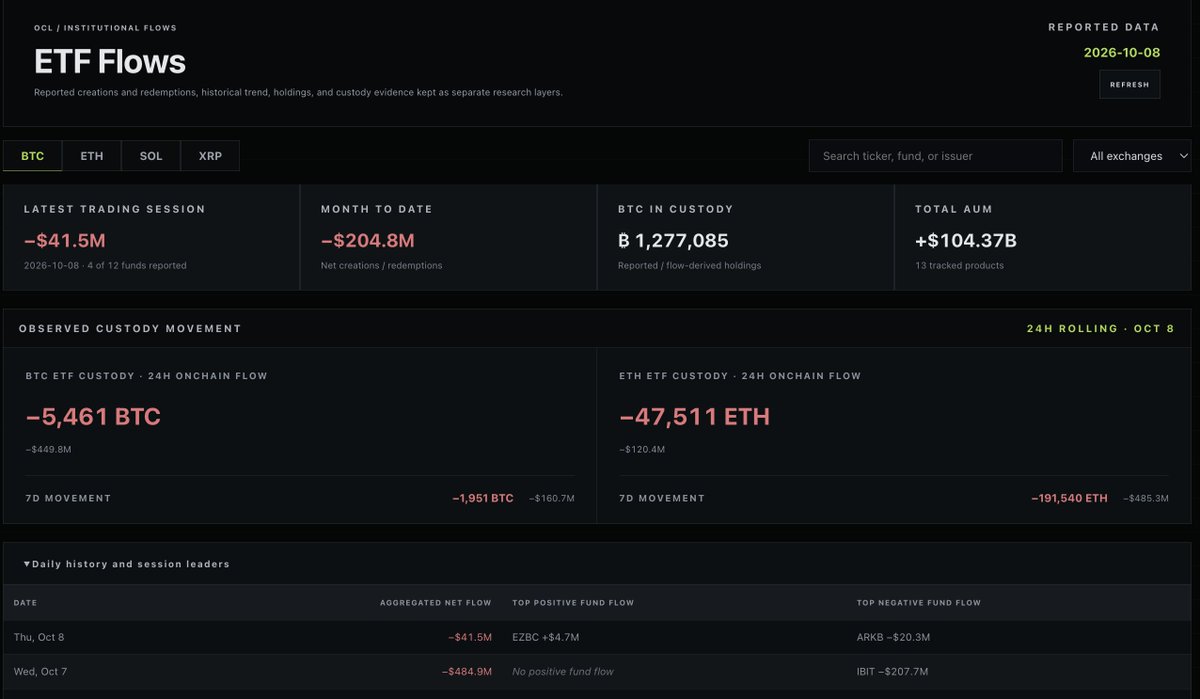Switch to the BTC tab
This screenshot has width=1200, height=699.
coord(33,156)
